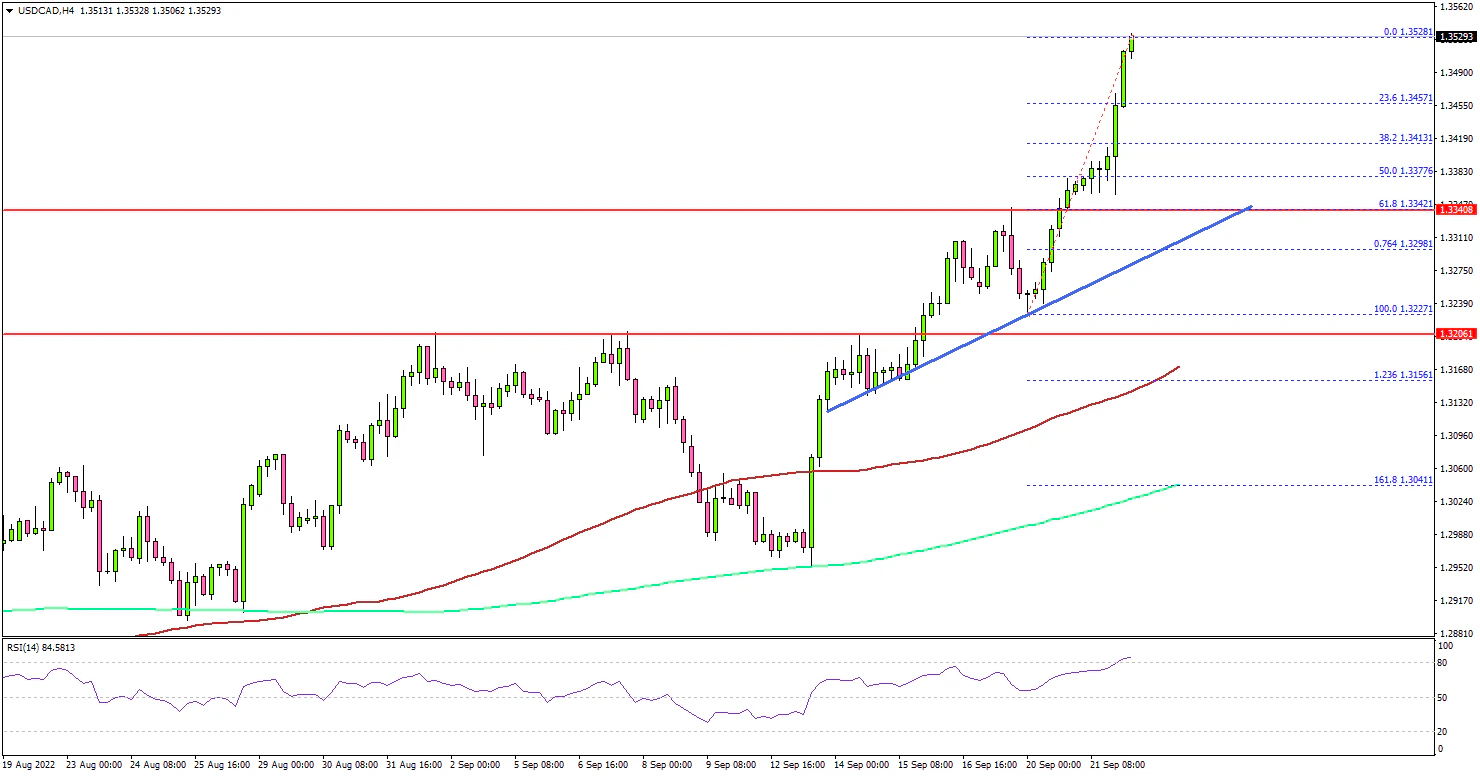Click the green moving average's right end
Viewport: 1480px width, 776px height.
(1178, 485)
